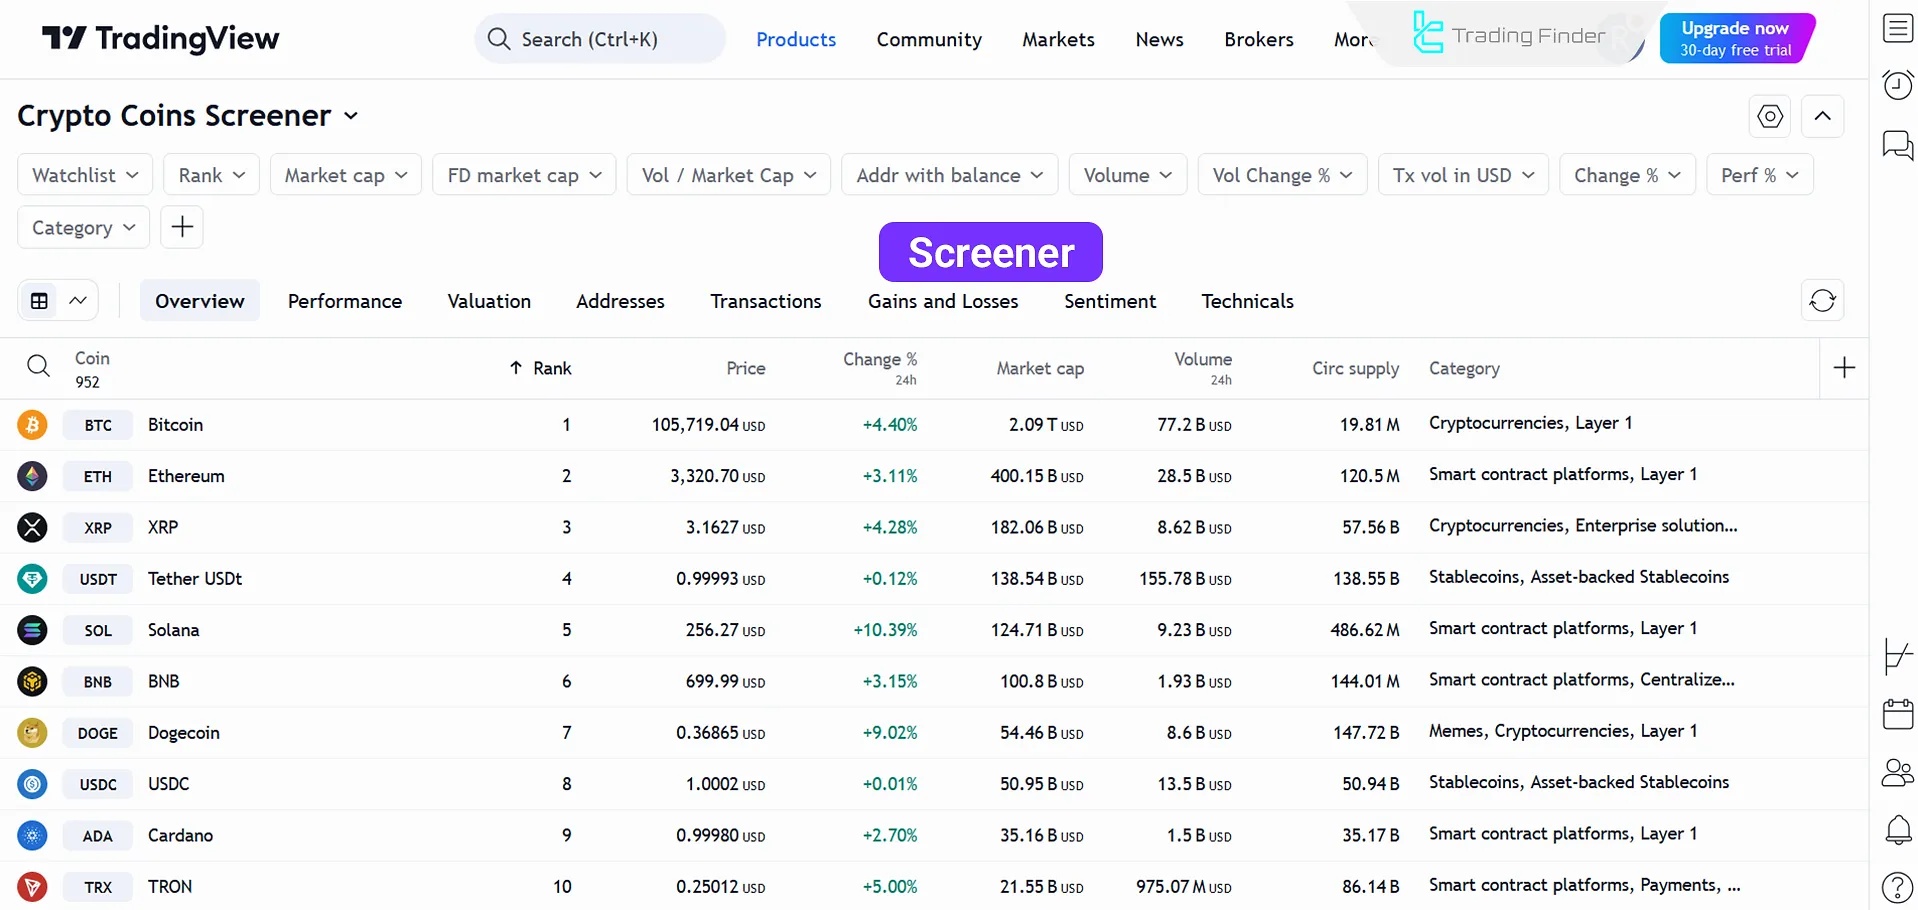Open the chat bubbles icon in sidebar

click(1897, 145)
